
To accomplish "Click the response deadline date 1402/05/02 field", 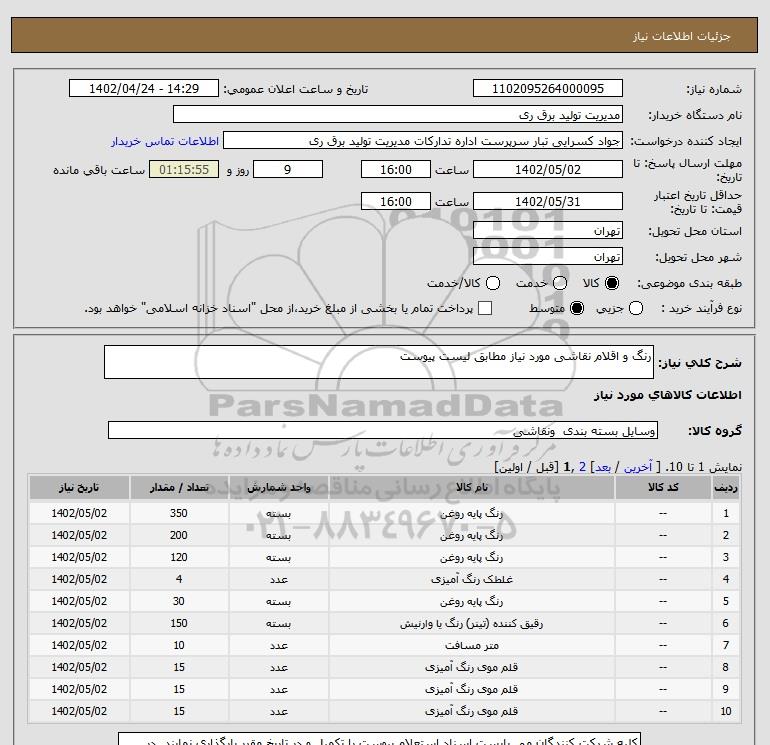I will [x=548, y=169].
